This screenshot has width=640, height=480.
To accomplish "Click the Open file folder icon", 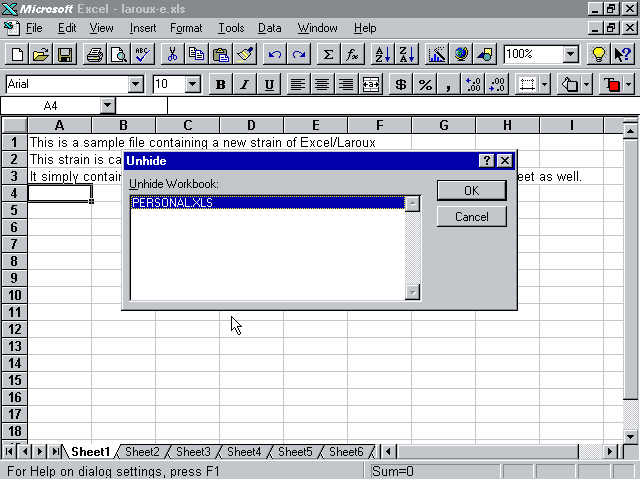I will [41, 54].
